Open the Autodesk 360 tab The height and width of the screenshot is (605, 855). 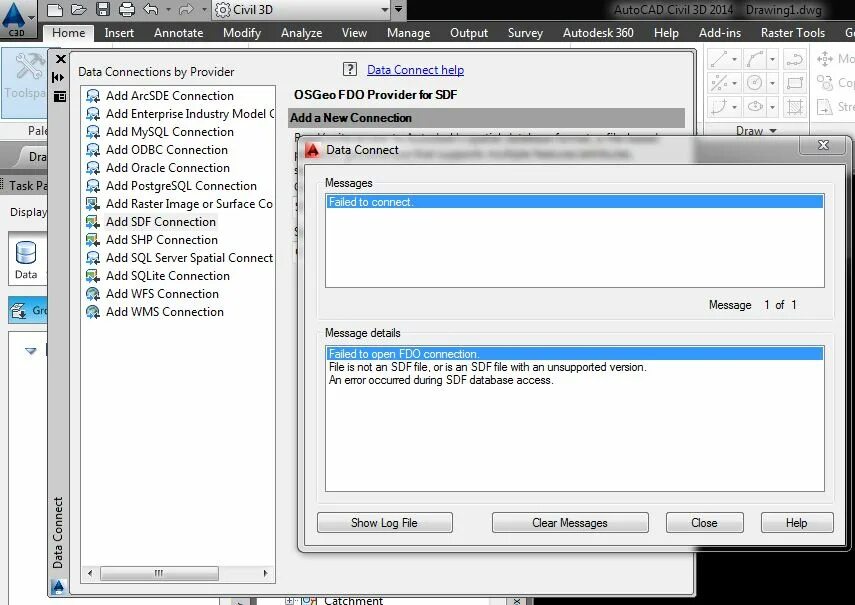click(x=598, y=33)
